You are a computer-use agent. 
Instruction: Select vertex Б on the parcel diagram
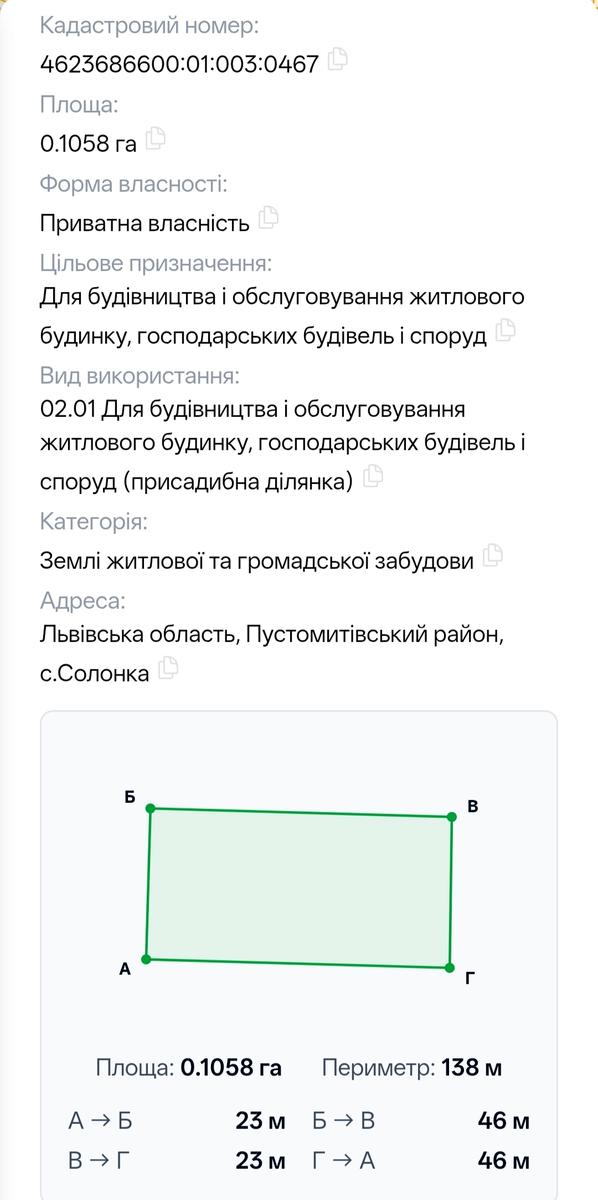coord(150,808)
